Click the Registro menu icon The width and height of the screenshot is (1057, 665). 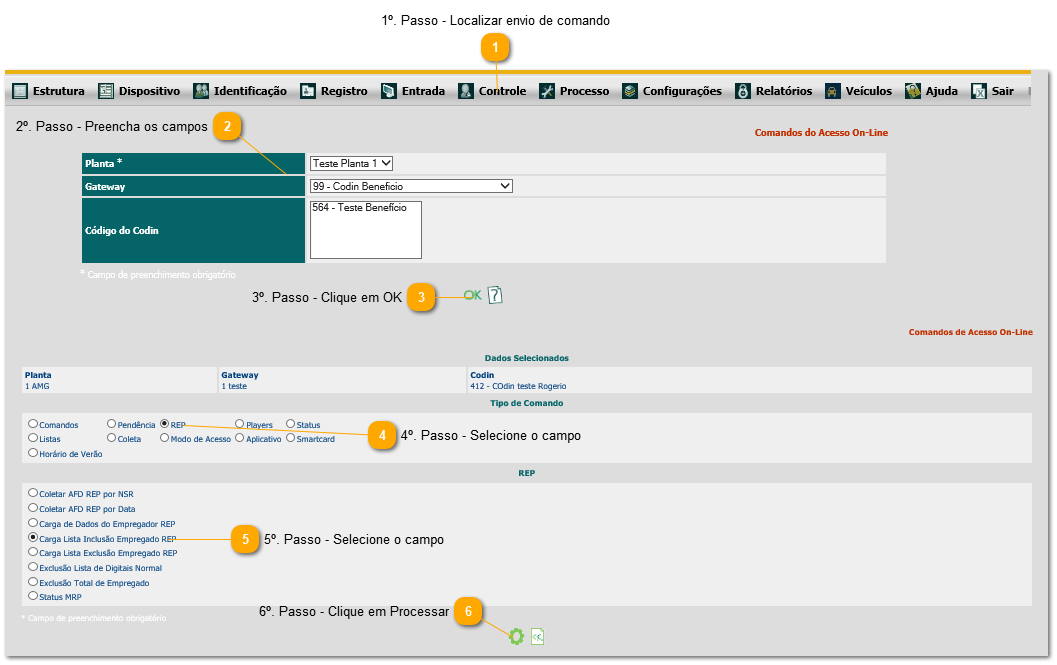(x=308, y=91)
